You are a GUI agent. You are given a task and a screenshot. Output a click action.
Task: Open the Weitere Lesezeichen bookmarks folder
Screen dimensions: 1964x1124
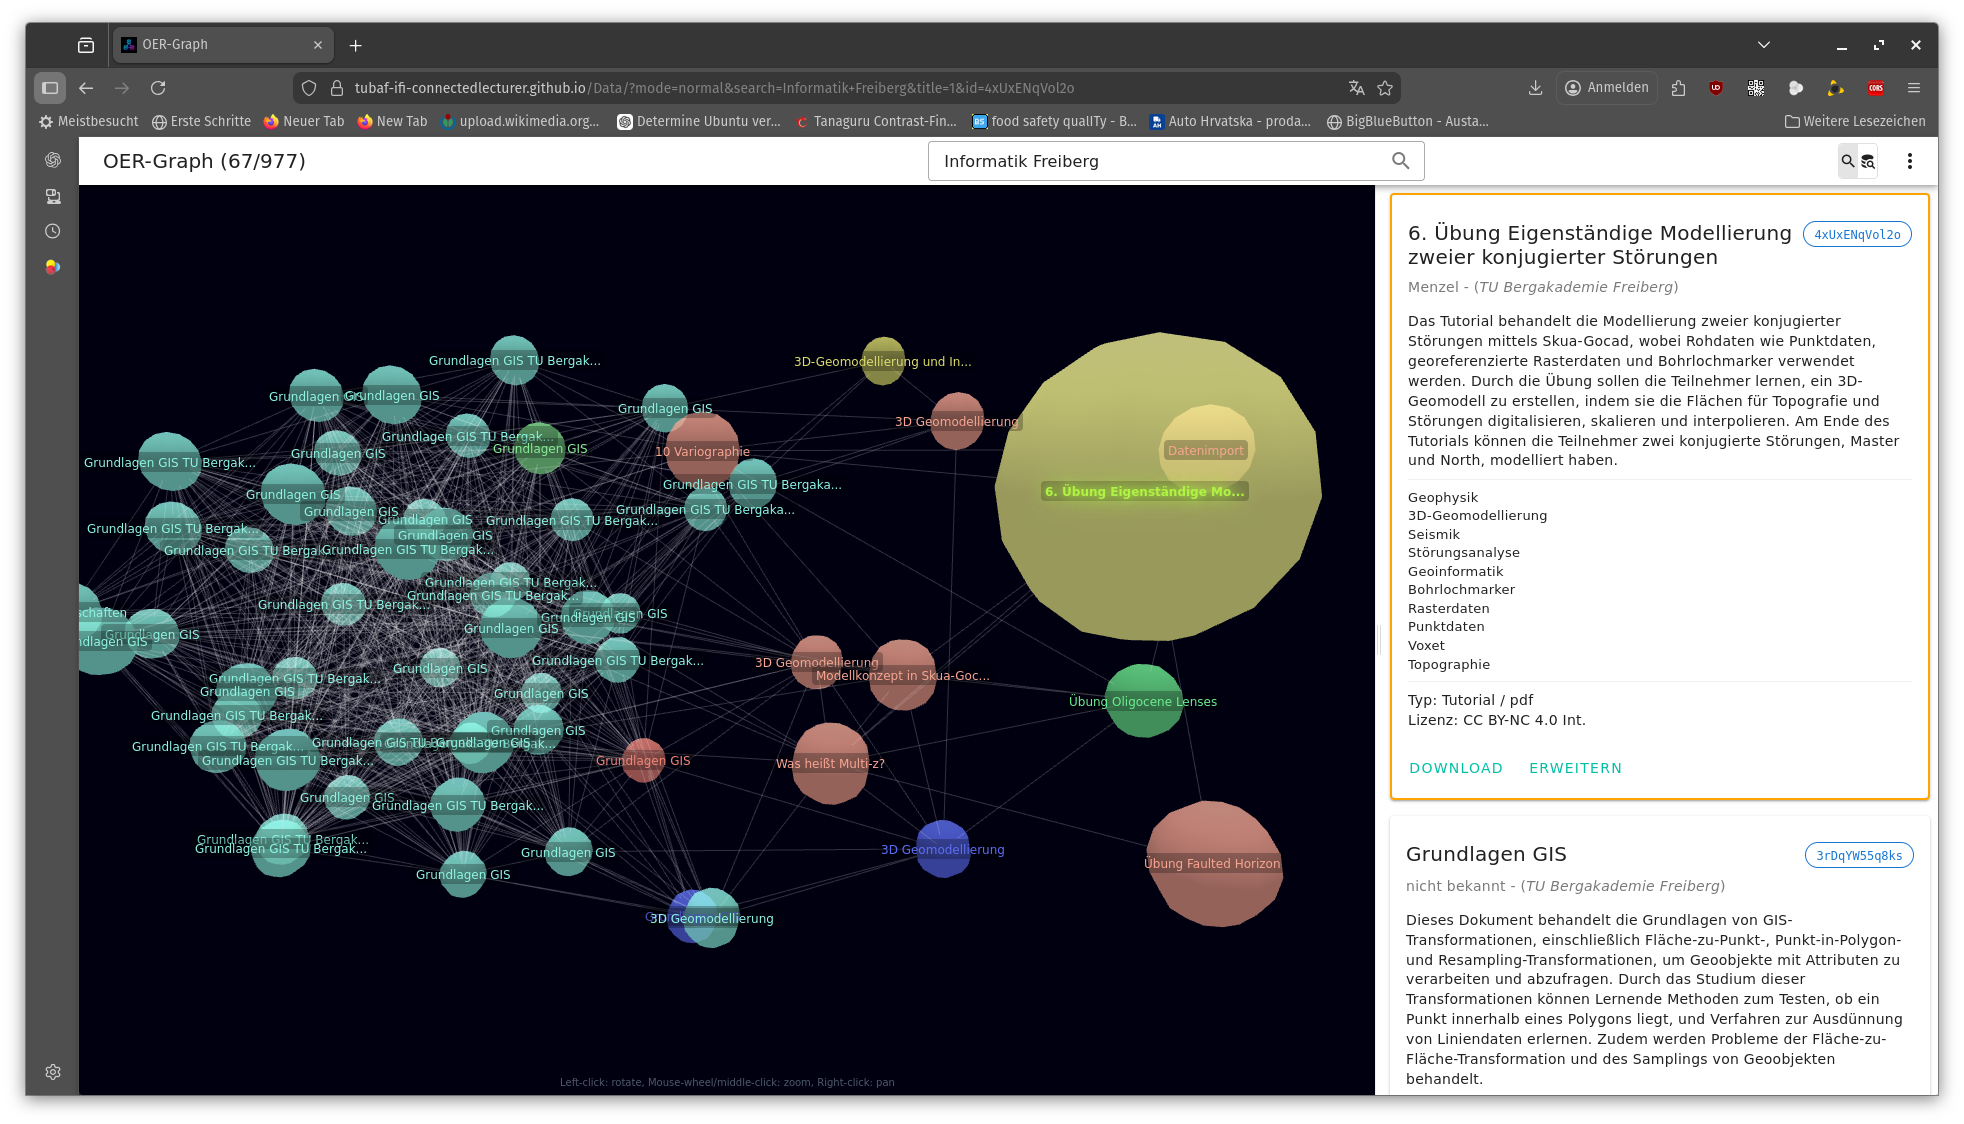click(1855, 122)
